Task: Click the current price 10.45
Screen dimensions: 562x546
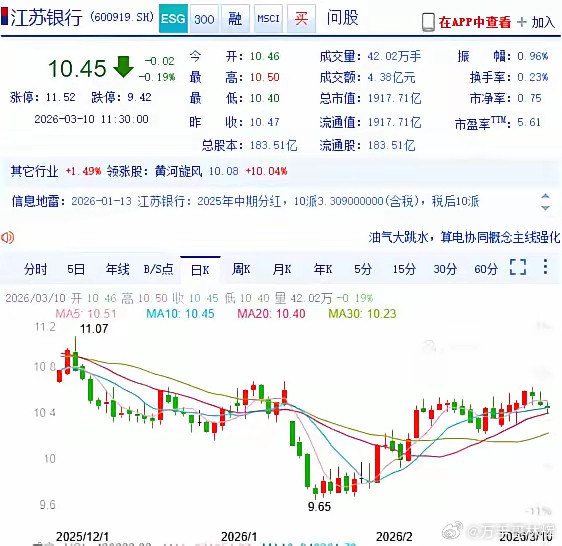Action: [77, 68]
